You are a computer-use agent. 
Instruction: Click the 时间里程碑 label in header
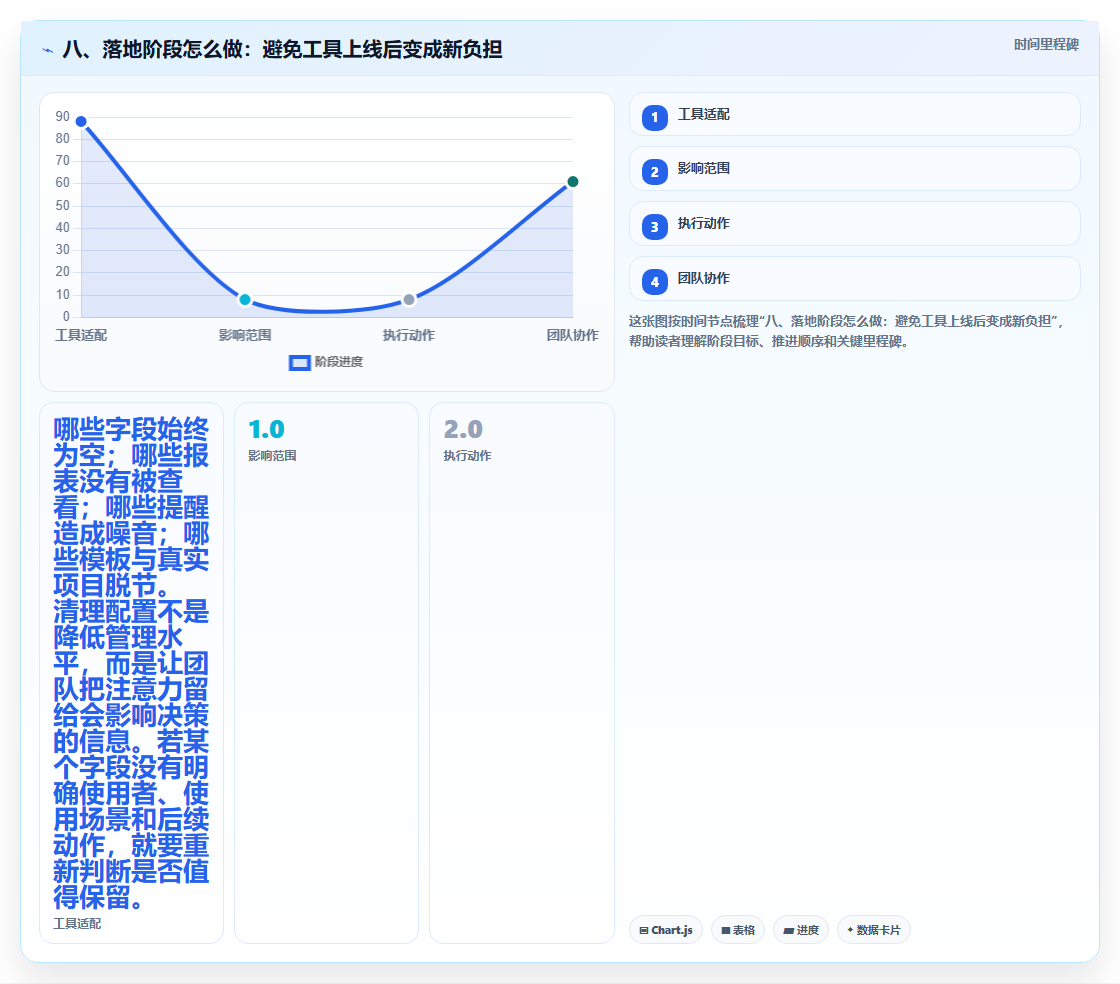(1046, 44)
